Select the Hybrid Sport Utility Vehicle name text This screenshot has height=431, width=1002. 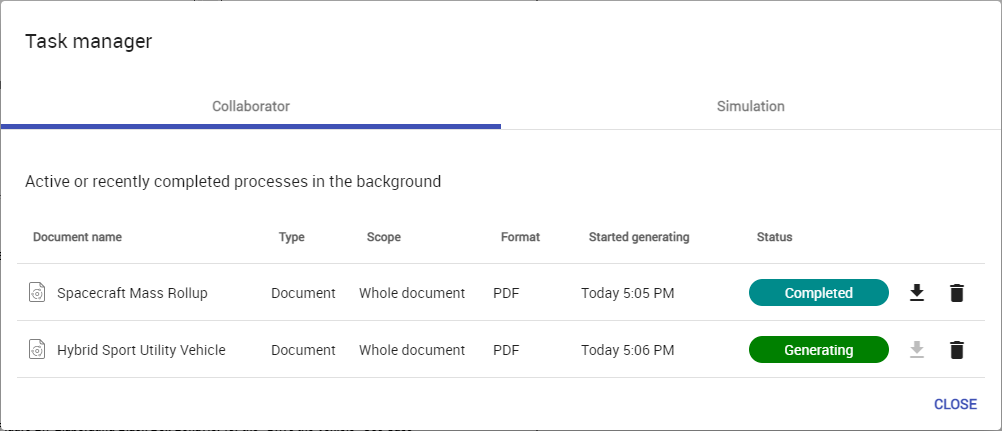point(141,350)
